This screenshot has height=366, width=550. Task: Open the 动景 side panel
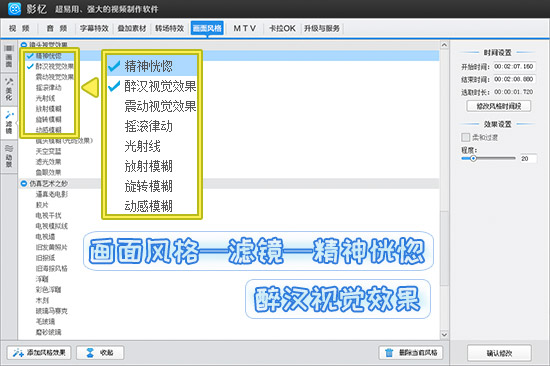[9, 157]
